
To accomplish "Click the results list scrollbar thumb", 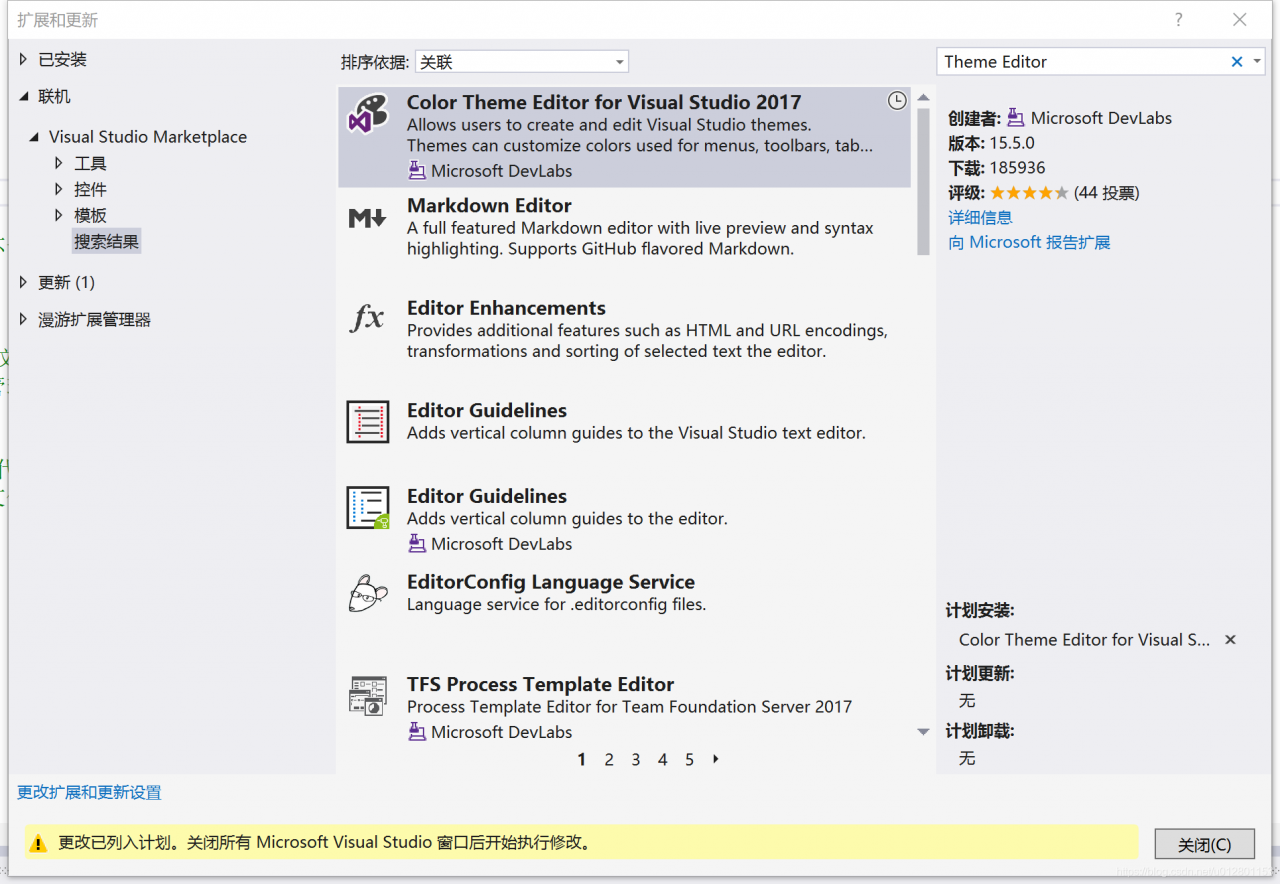I will click(x=923, y=180).
